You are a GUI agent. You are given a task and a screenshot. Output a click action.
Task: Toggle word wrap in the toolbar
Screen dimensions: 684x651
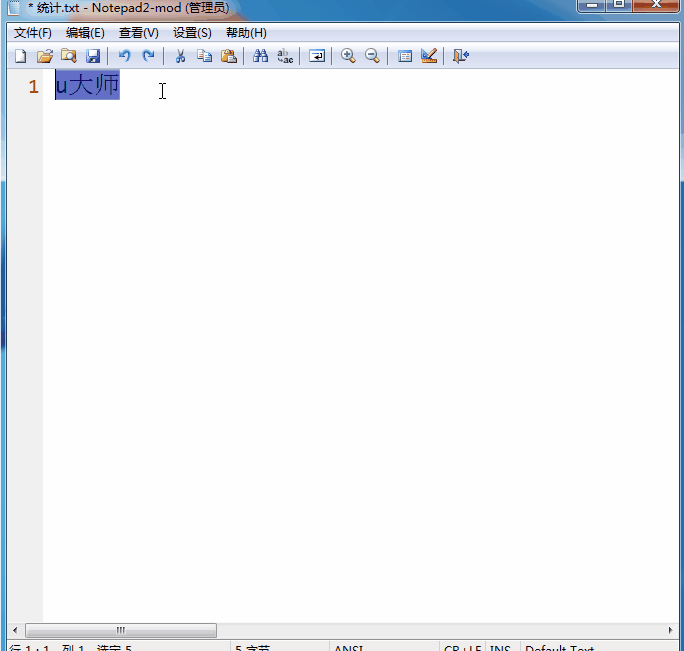pos(317,56)
